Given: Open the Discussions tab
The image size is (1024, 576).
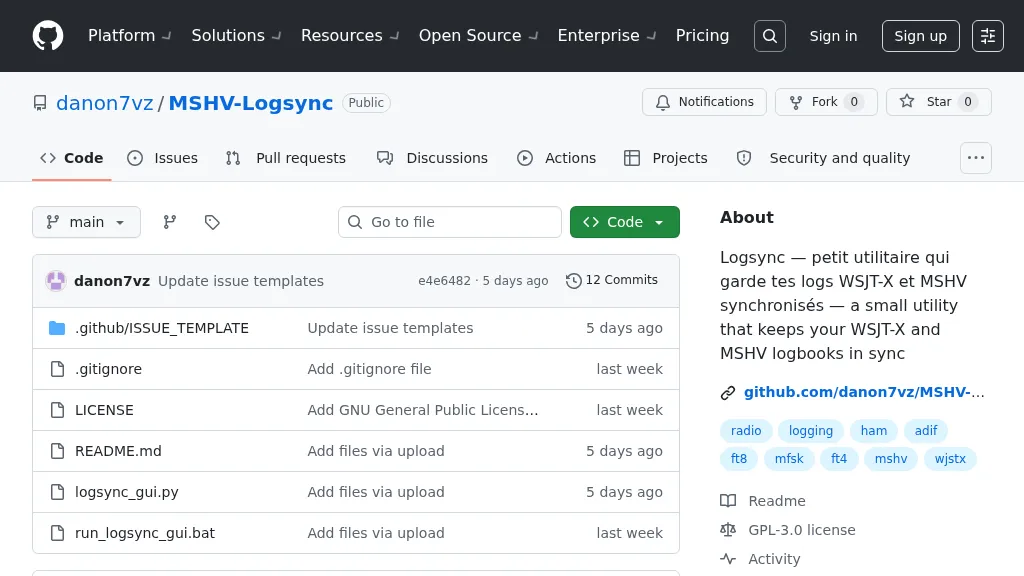Looking at the screenshot, I should coord(432,158).
